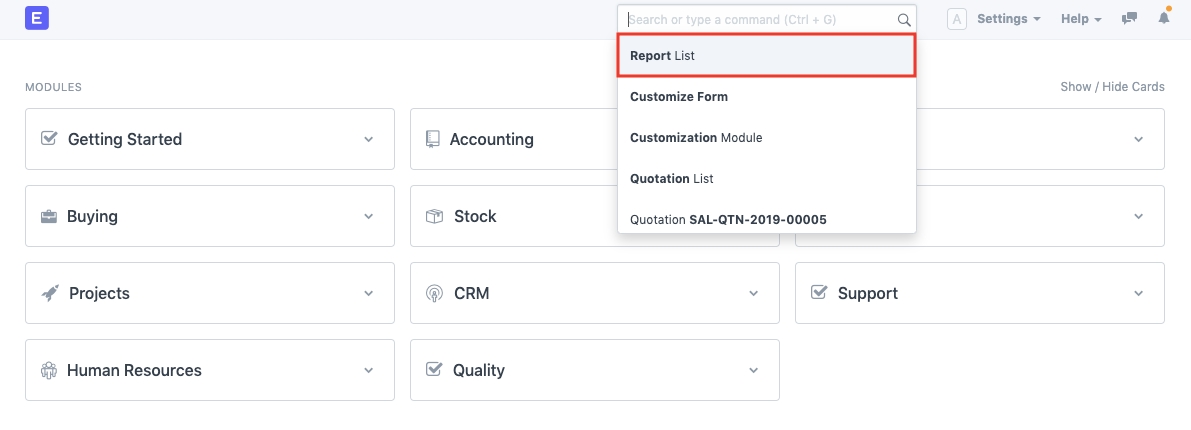Click the Projects rocket icon
Image resolution: width=1191 pixels, height=430 pixels.
49,293
